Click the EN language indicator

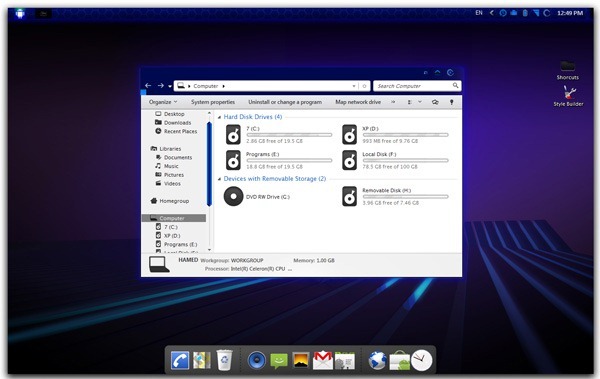479,13
